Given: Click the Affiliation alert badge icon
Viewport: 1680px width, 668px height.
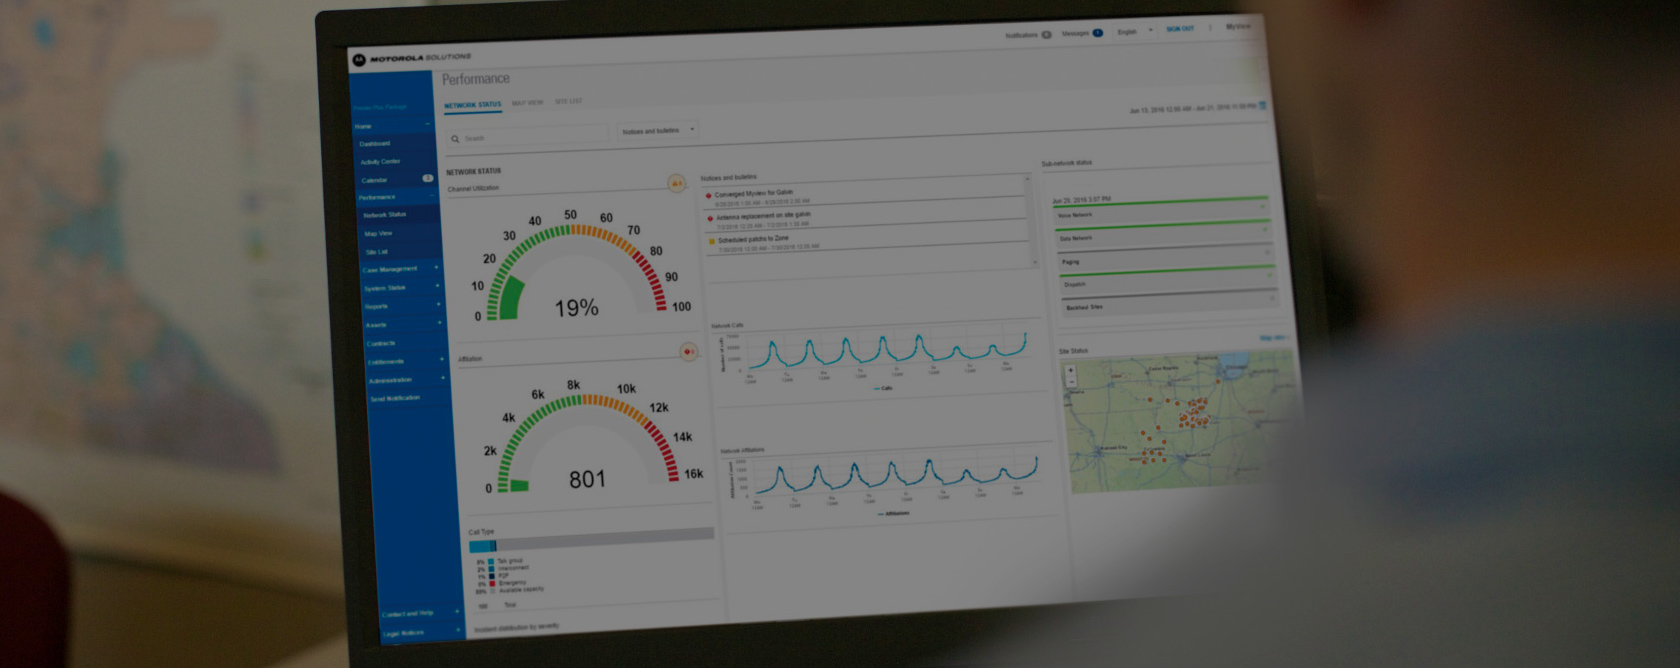Looking at the screenshot, I should (x=688, y=351).
